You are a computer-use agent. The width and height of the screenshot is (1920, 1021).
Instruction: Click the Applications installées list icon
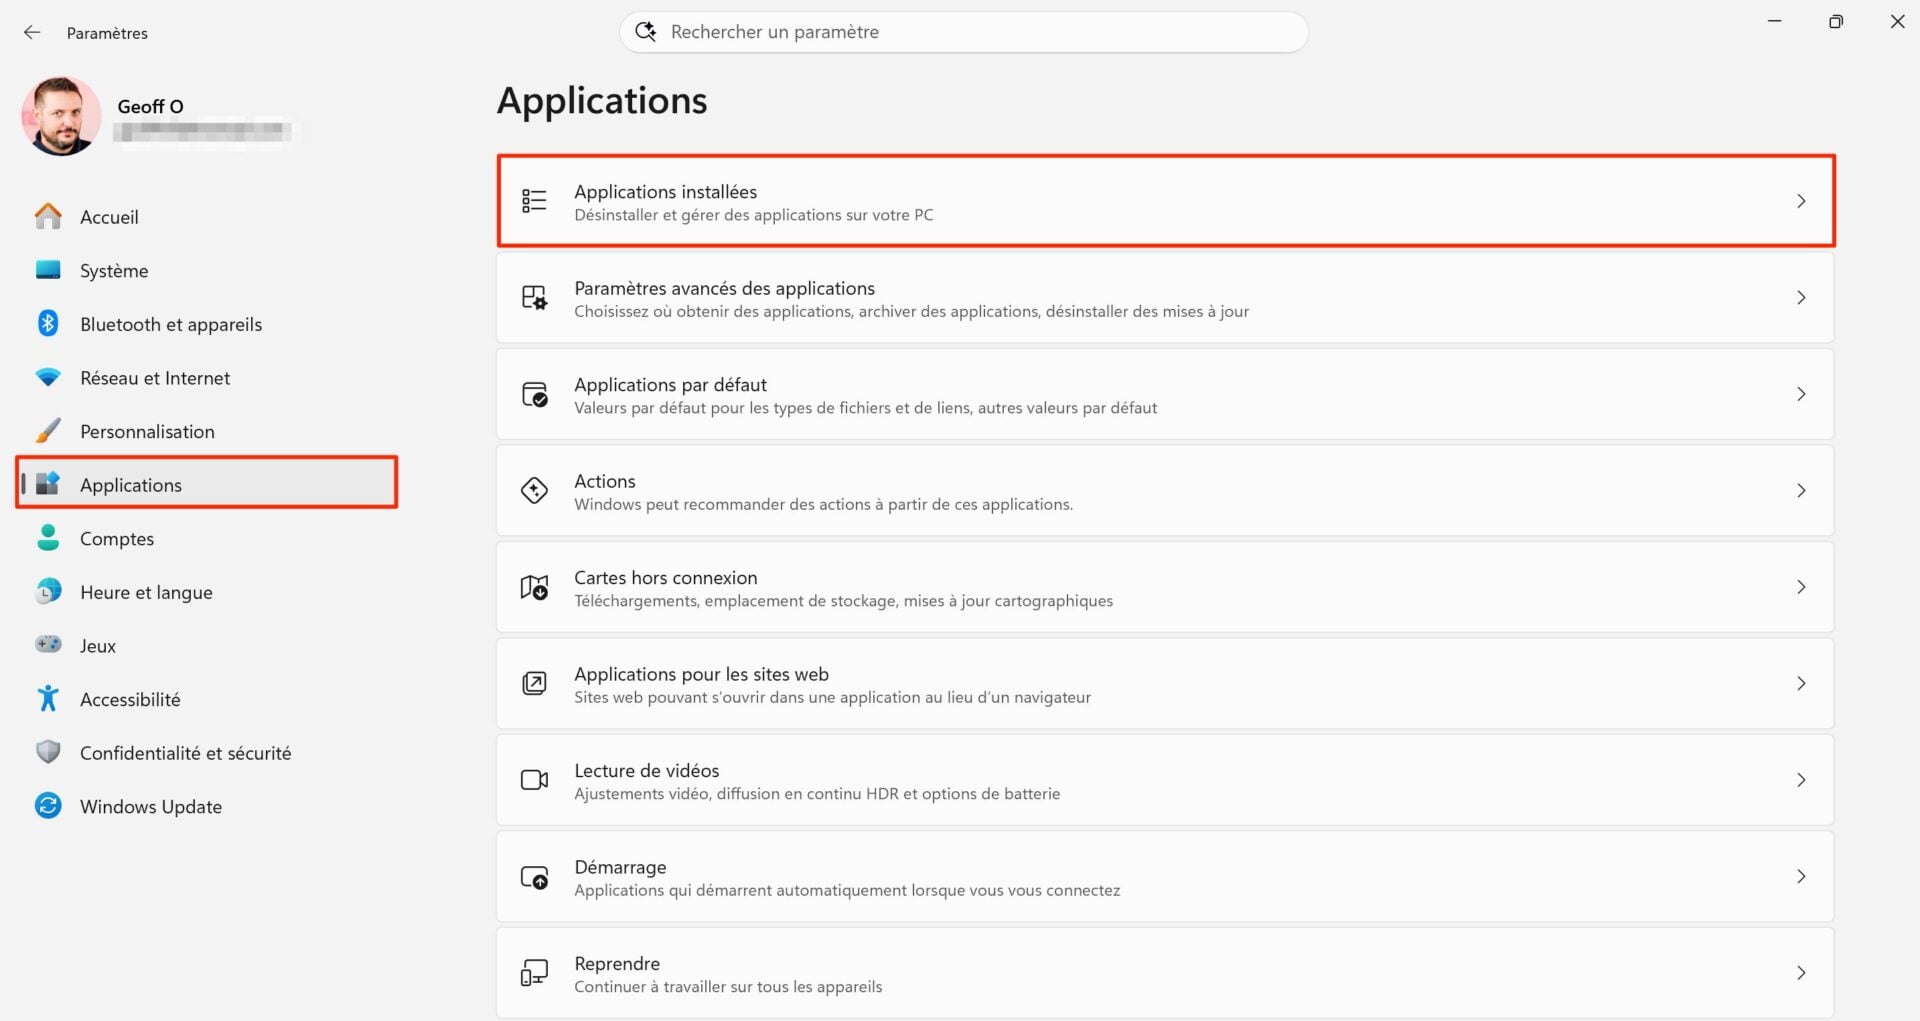pos(535,201)
